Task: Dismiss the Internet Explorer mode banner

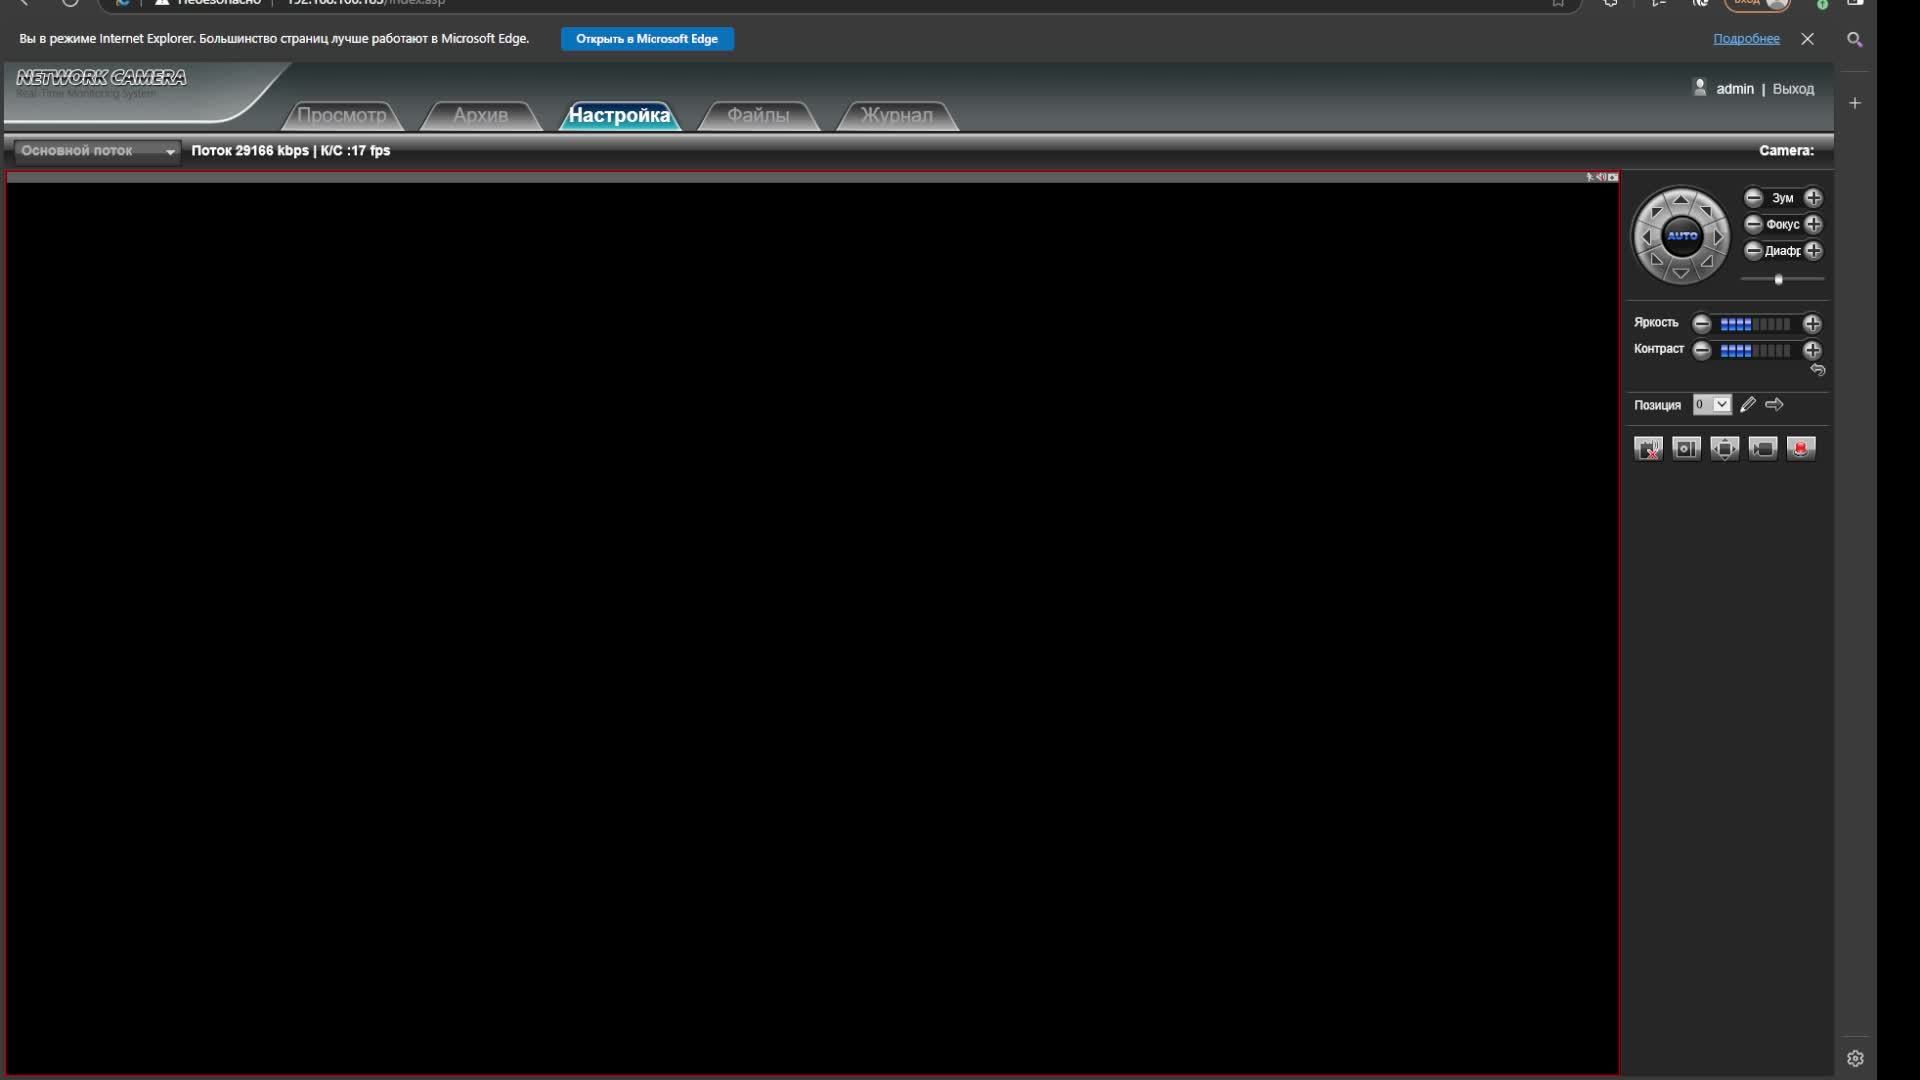Action: click(x=1807, y=39)
